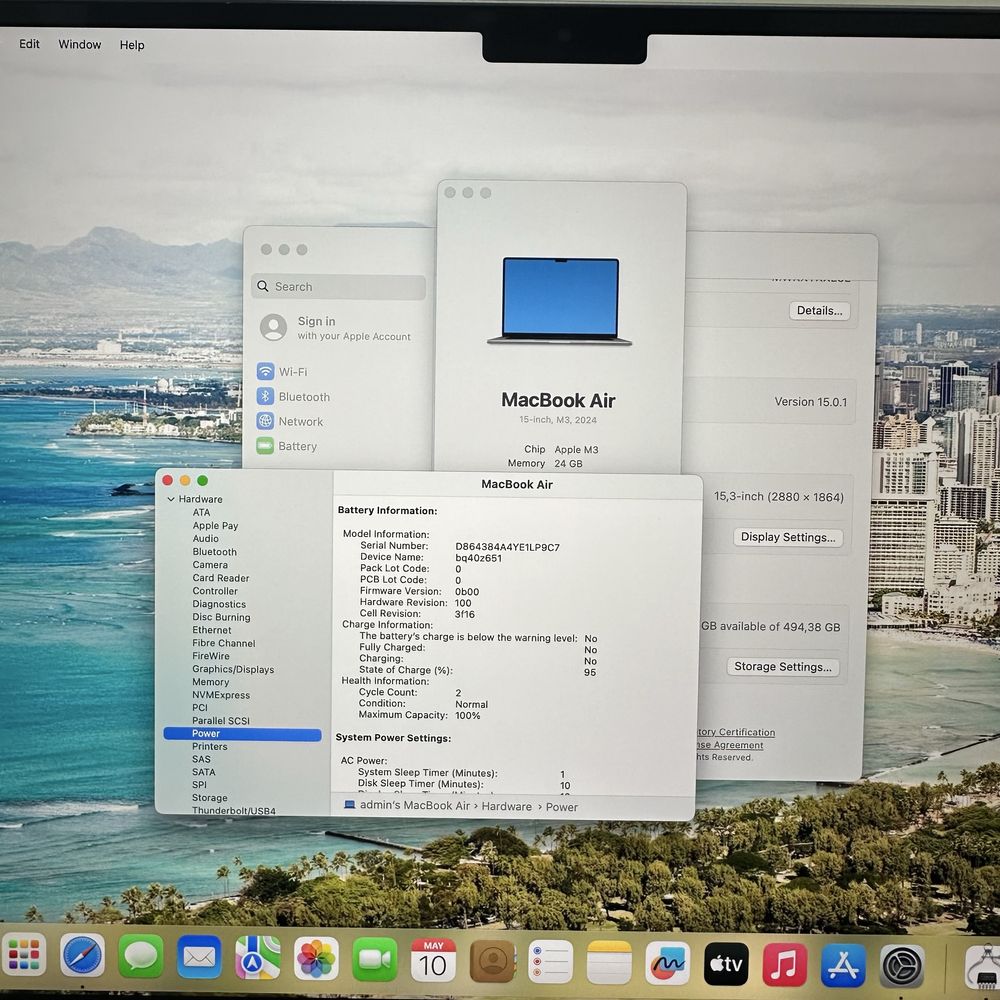
Task: Select the highlighted Power row in sidebar
Action: (x=242, y=734)
